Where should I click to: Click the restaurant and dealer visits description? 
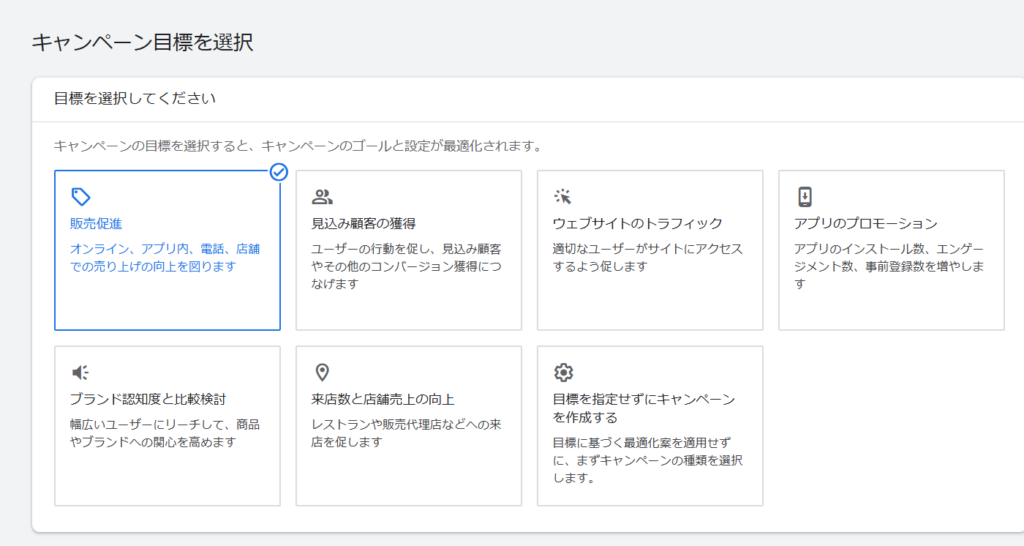(x=406, y=433)
